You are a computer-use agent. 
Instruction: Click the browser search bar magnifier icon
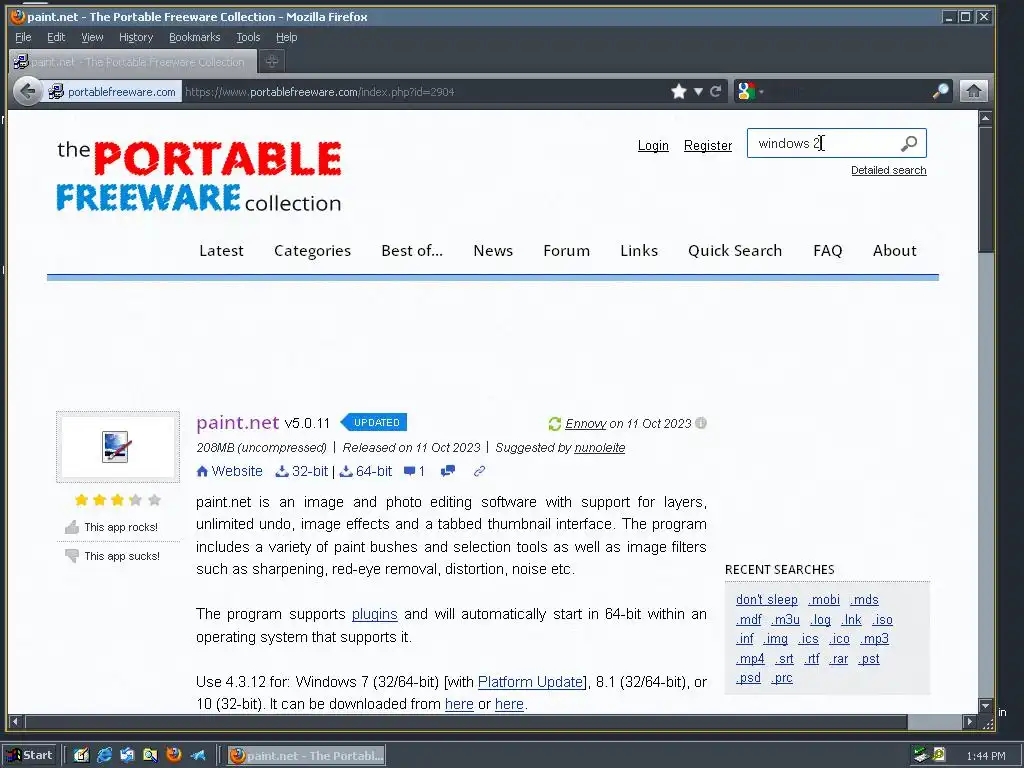click(940, 91)
